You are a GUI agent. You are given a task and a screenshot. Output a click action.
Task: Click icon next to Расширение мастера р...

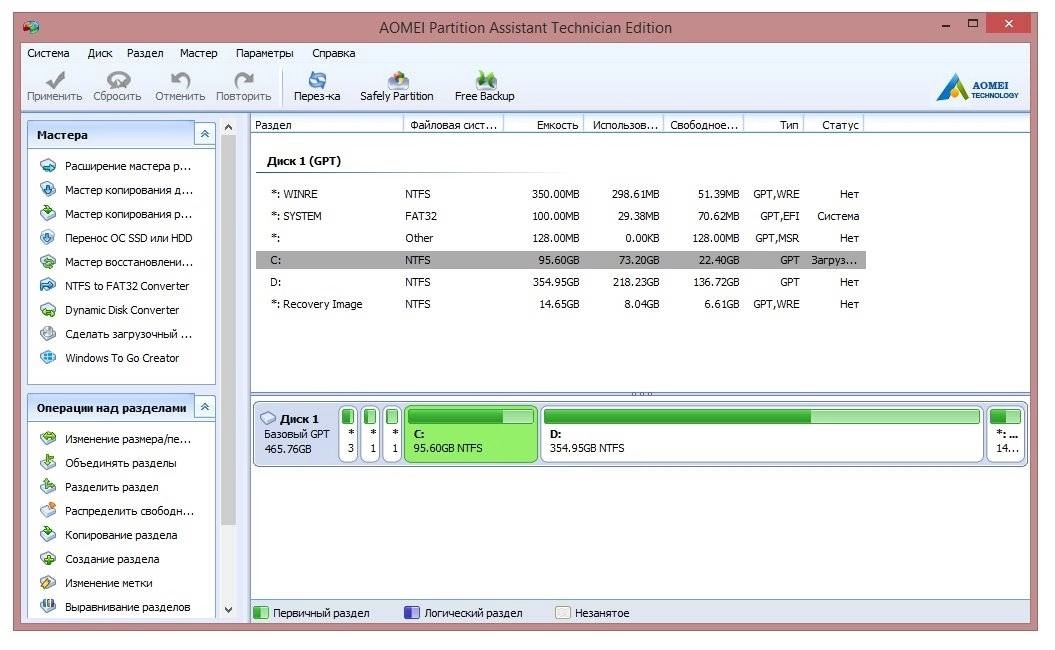[x=48, y=166]
